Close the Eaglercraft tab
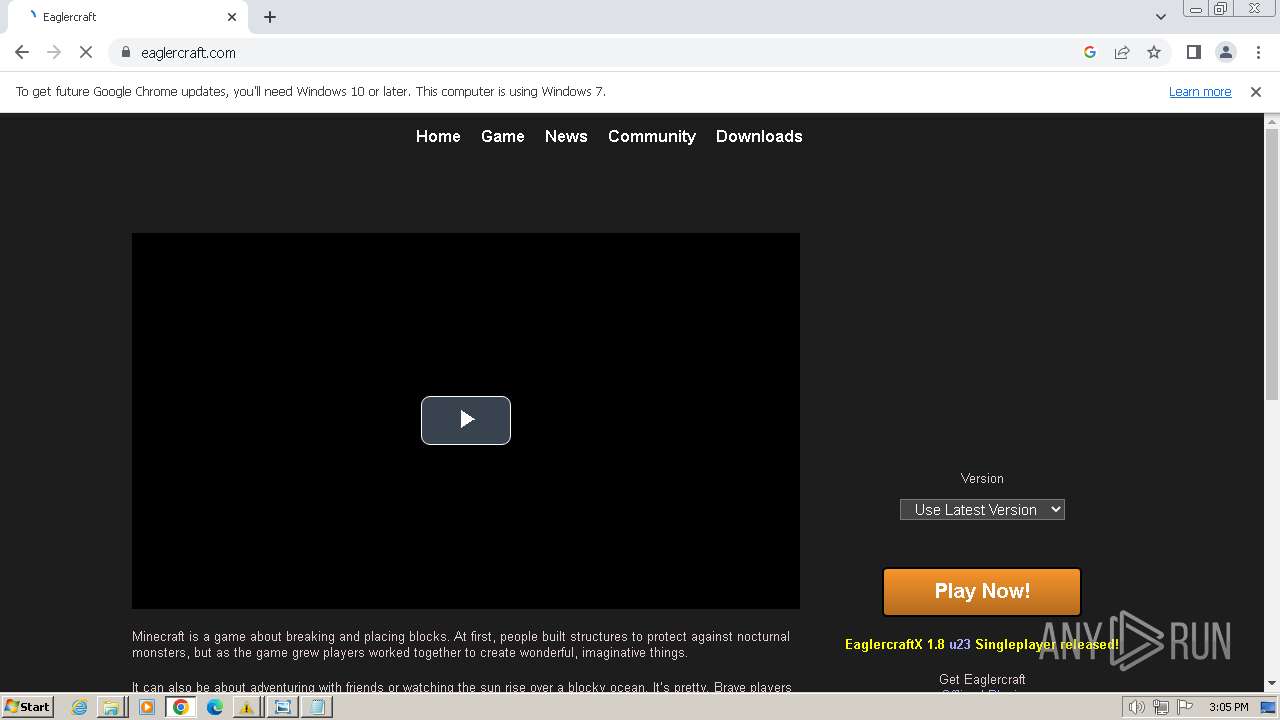The image size is (1280, 720). point(232,17)
